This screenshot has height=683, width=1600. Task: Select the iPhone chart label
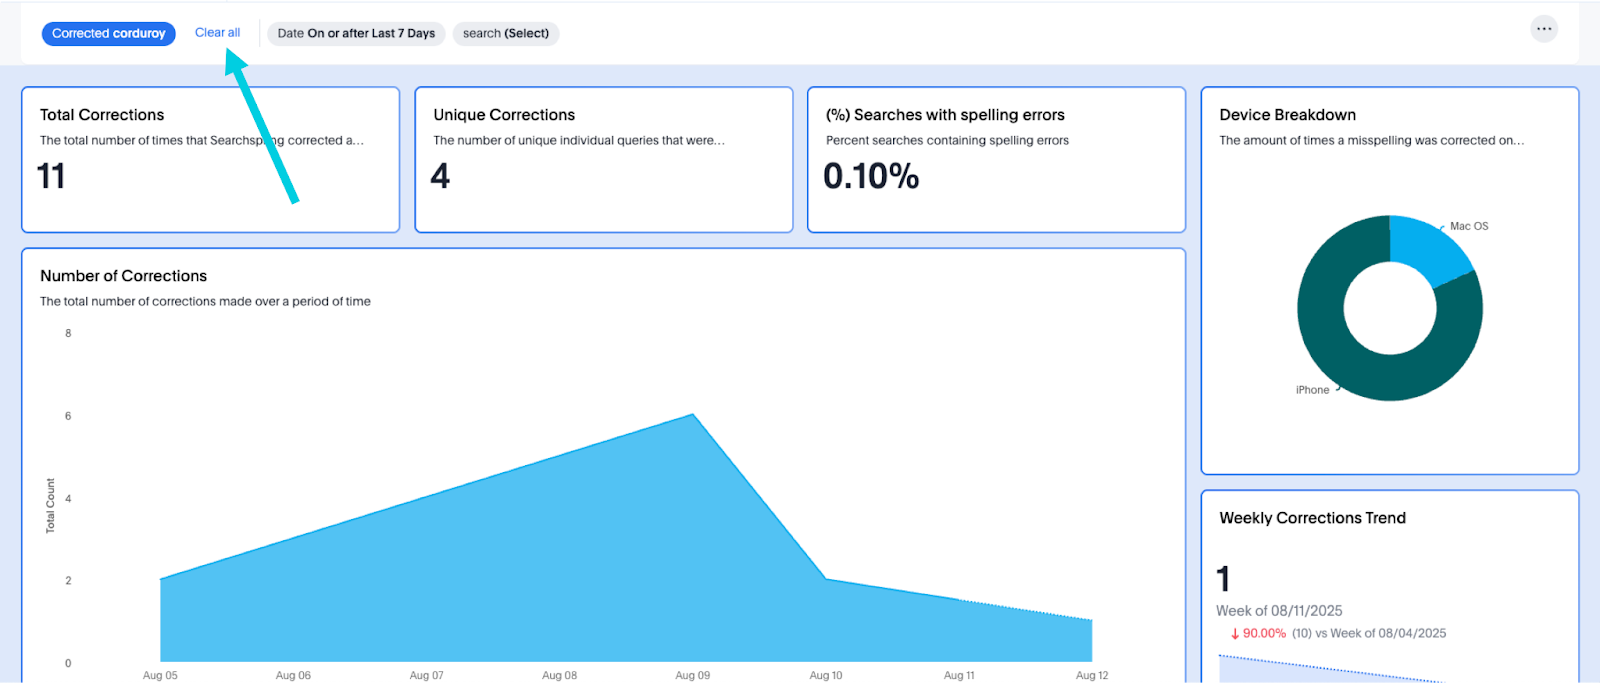1312,390
